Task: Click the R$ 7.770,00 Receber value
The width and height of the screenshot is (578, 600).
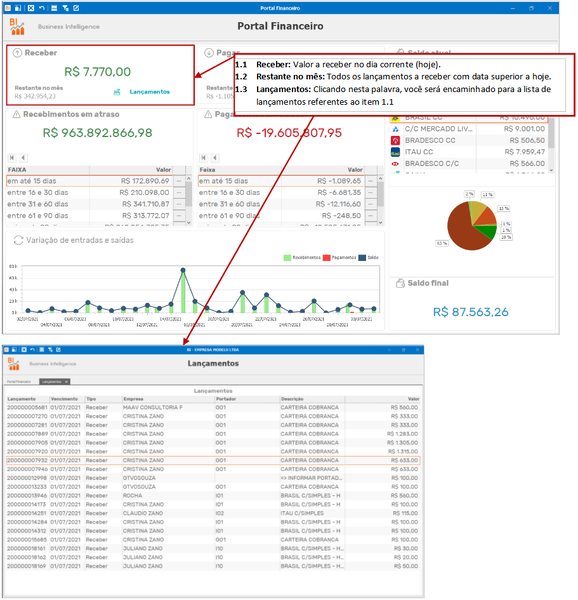Action: (x=98, y=72)
